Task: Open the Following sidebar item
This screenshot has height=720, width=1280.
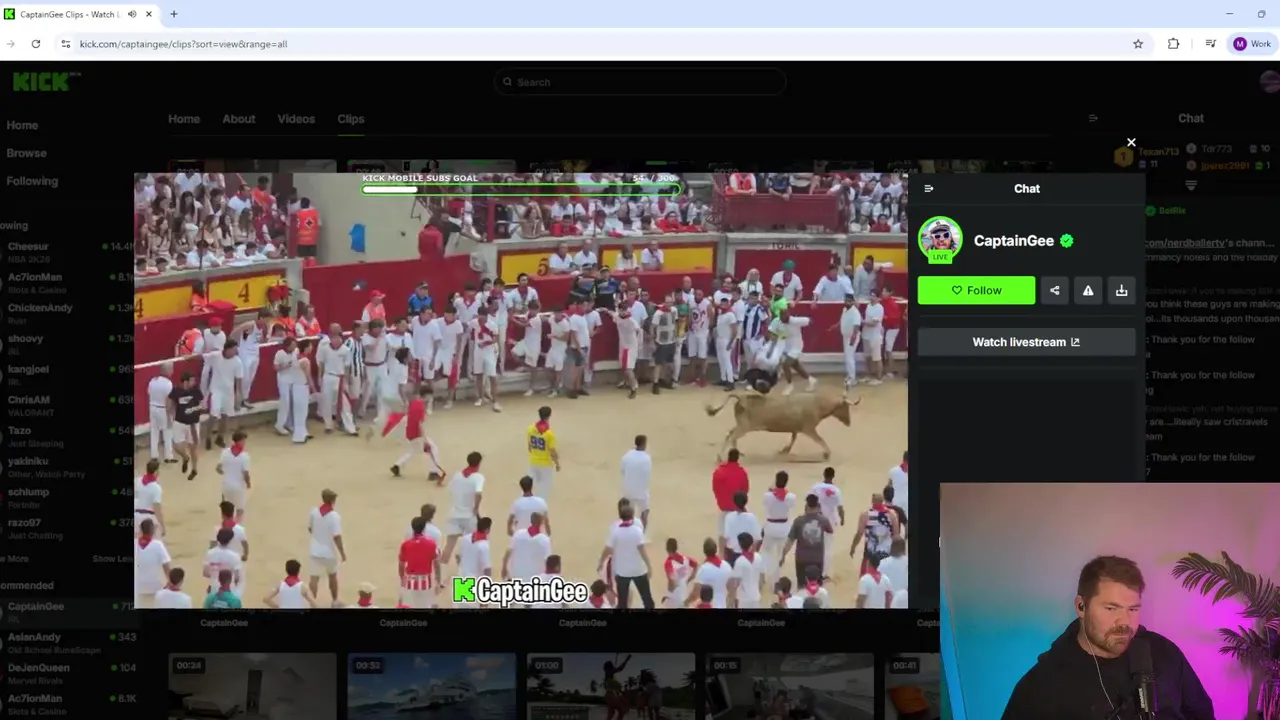Action: click(32, 181)
